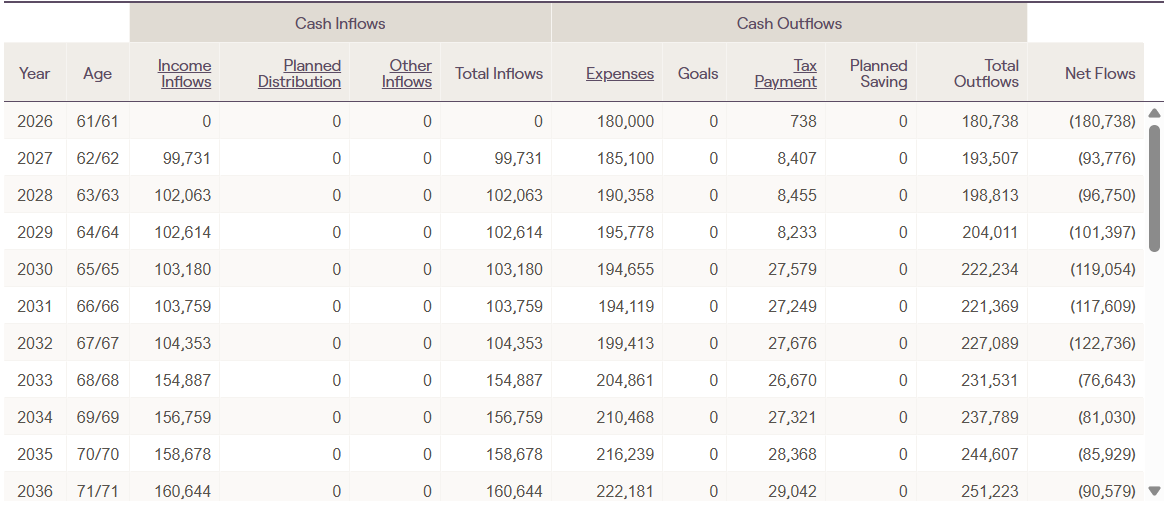The image size is (1172, 505).
Task: Click the Goals column header
Action: (698, 74)
